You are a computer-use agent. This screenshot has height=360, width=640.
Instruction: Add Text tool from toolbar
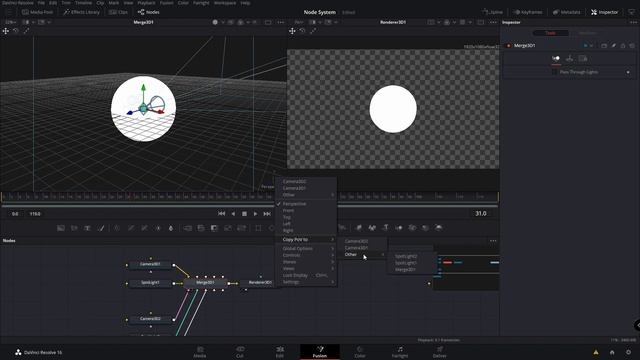click(87, 228)
